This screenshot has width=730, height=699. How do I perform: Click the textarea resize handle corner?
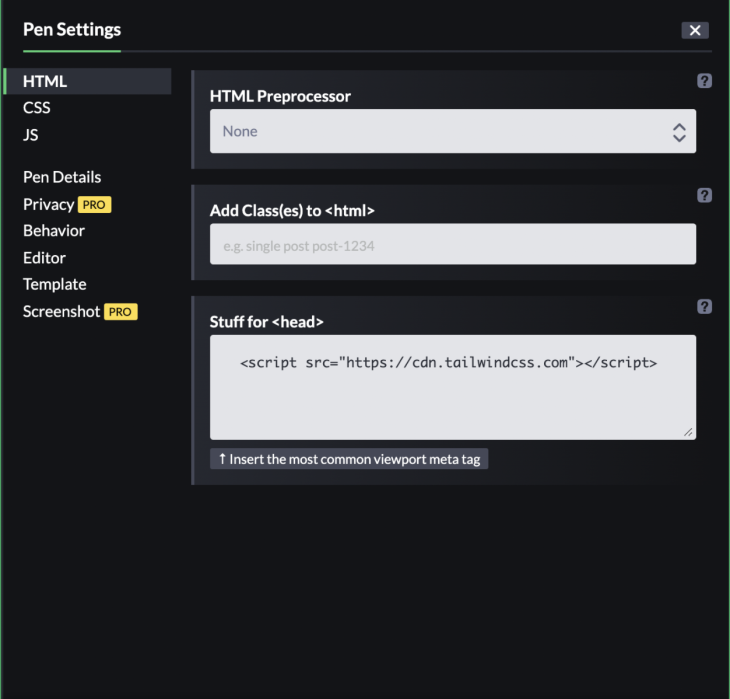[x=688, y=432]
